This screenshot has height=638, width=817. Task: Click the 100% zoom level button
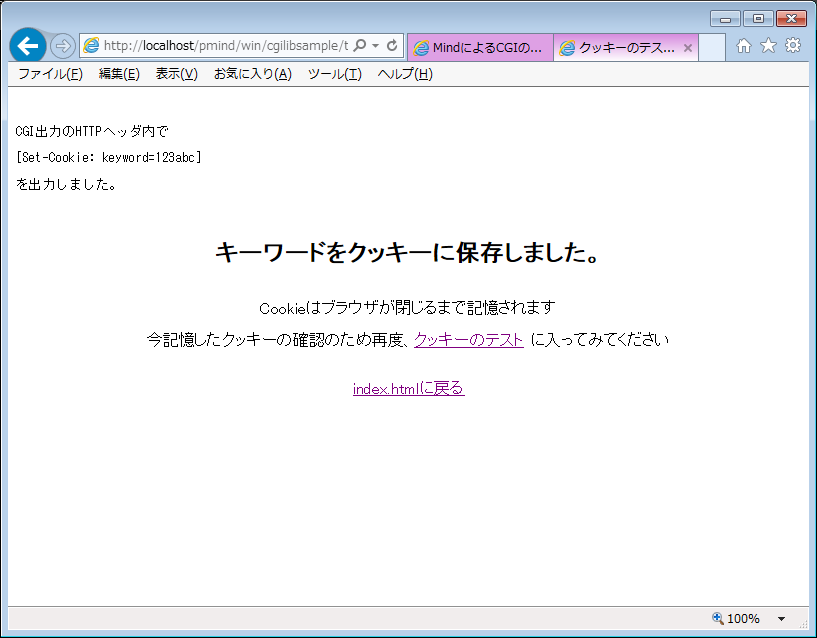point(743,619)
